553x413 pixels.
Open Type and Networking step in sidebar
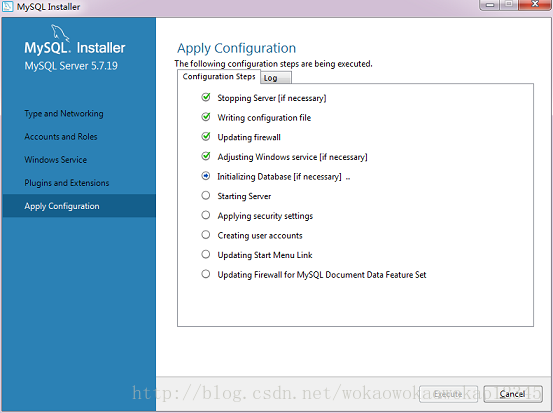64,114
